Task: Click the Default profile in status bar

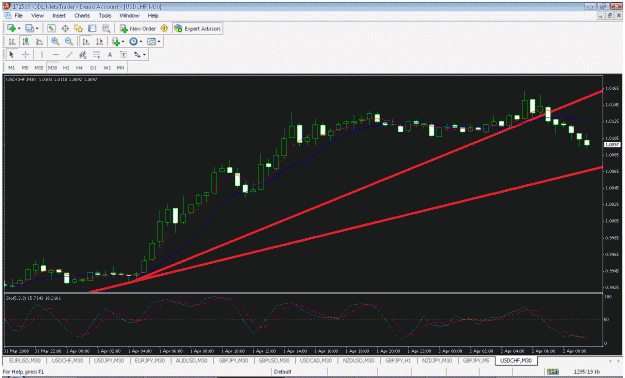Action: point(283,372)
